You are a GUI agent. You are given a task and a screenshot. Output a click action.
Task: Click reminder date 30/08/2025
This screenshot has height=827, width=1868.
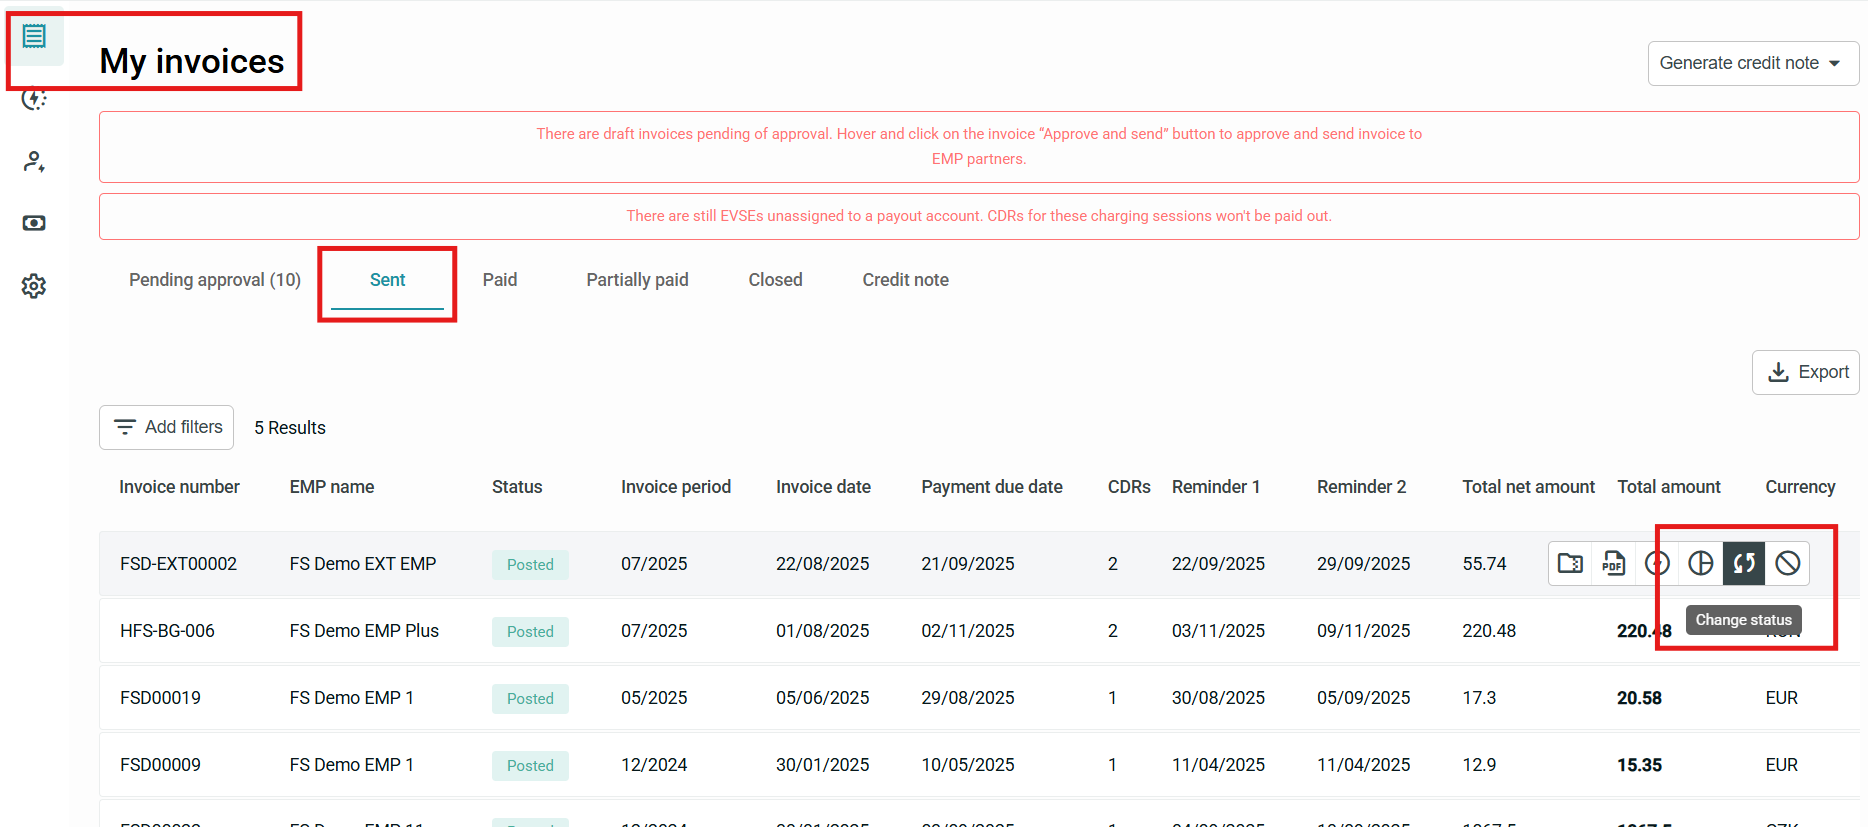[x=1218, y=698]
